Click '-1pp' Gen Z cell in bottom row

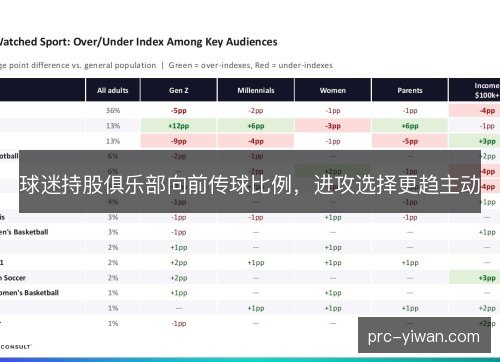[179, 323]
